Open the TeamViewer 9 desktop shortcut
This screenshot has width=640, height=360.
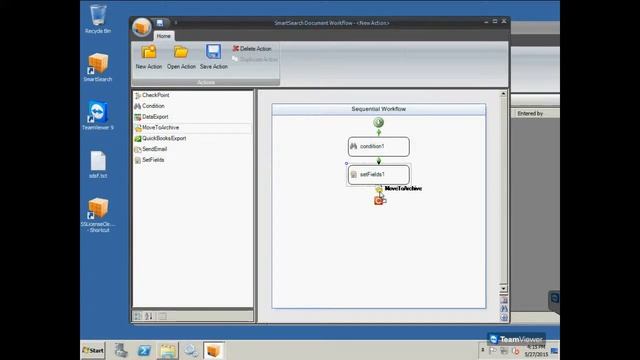point(98,116)
